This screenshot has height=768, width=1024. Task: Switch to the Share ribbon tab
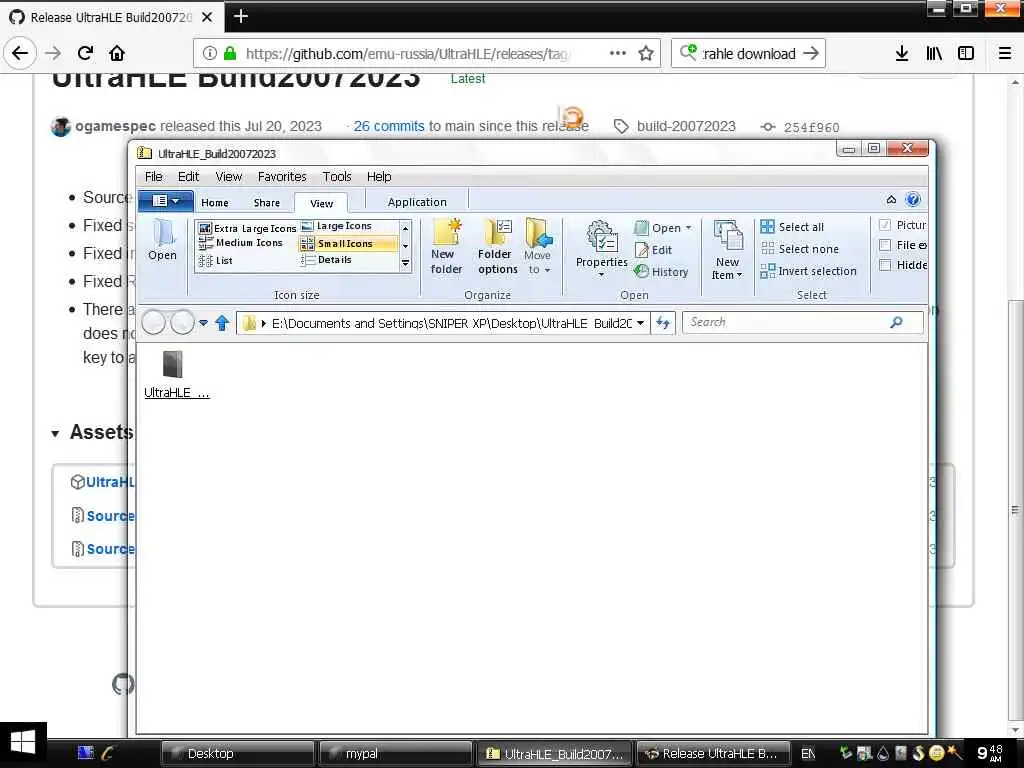tap(266, 202)
